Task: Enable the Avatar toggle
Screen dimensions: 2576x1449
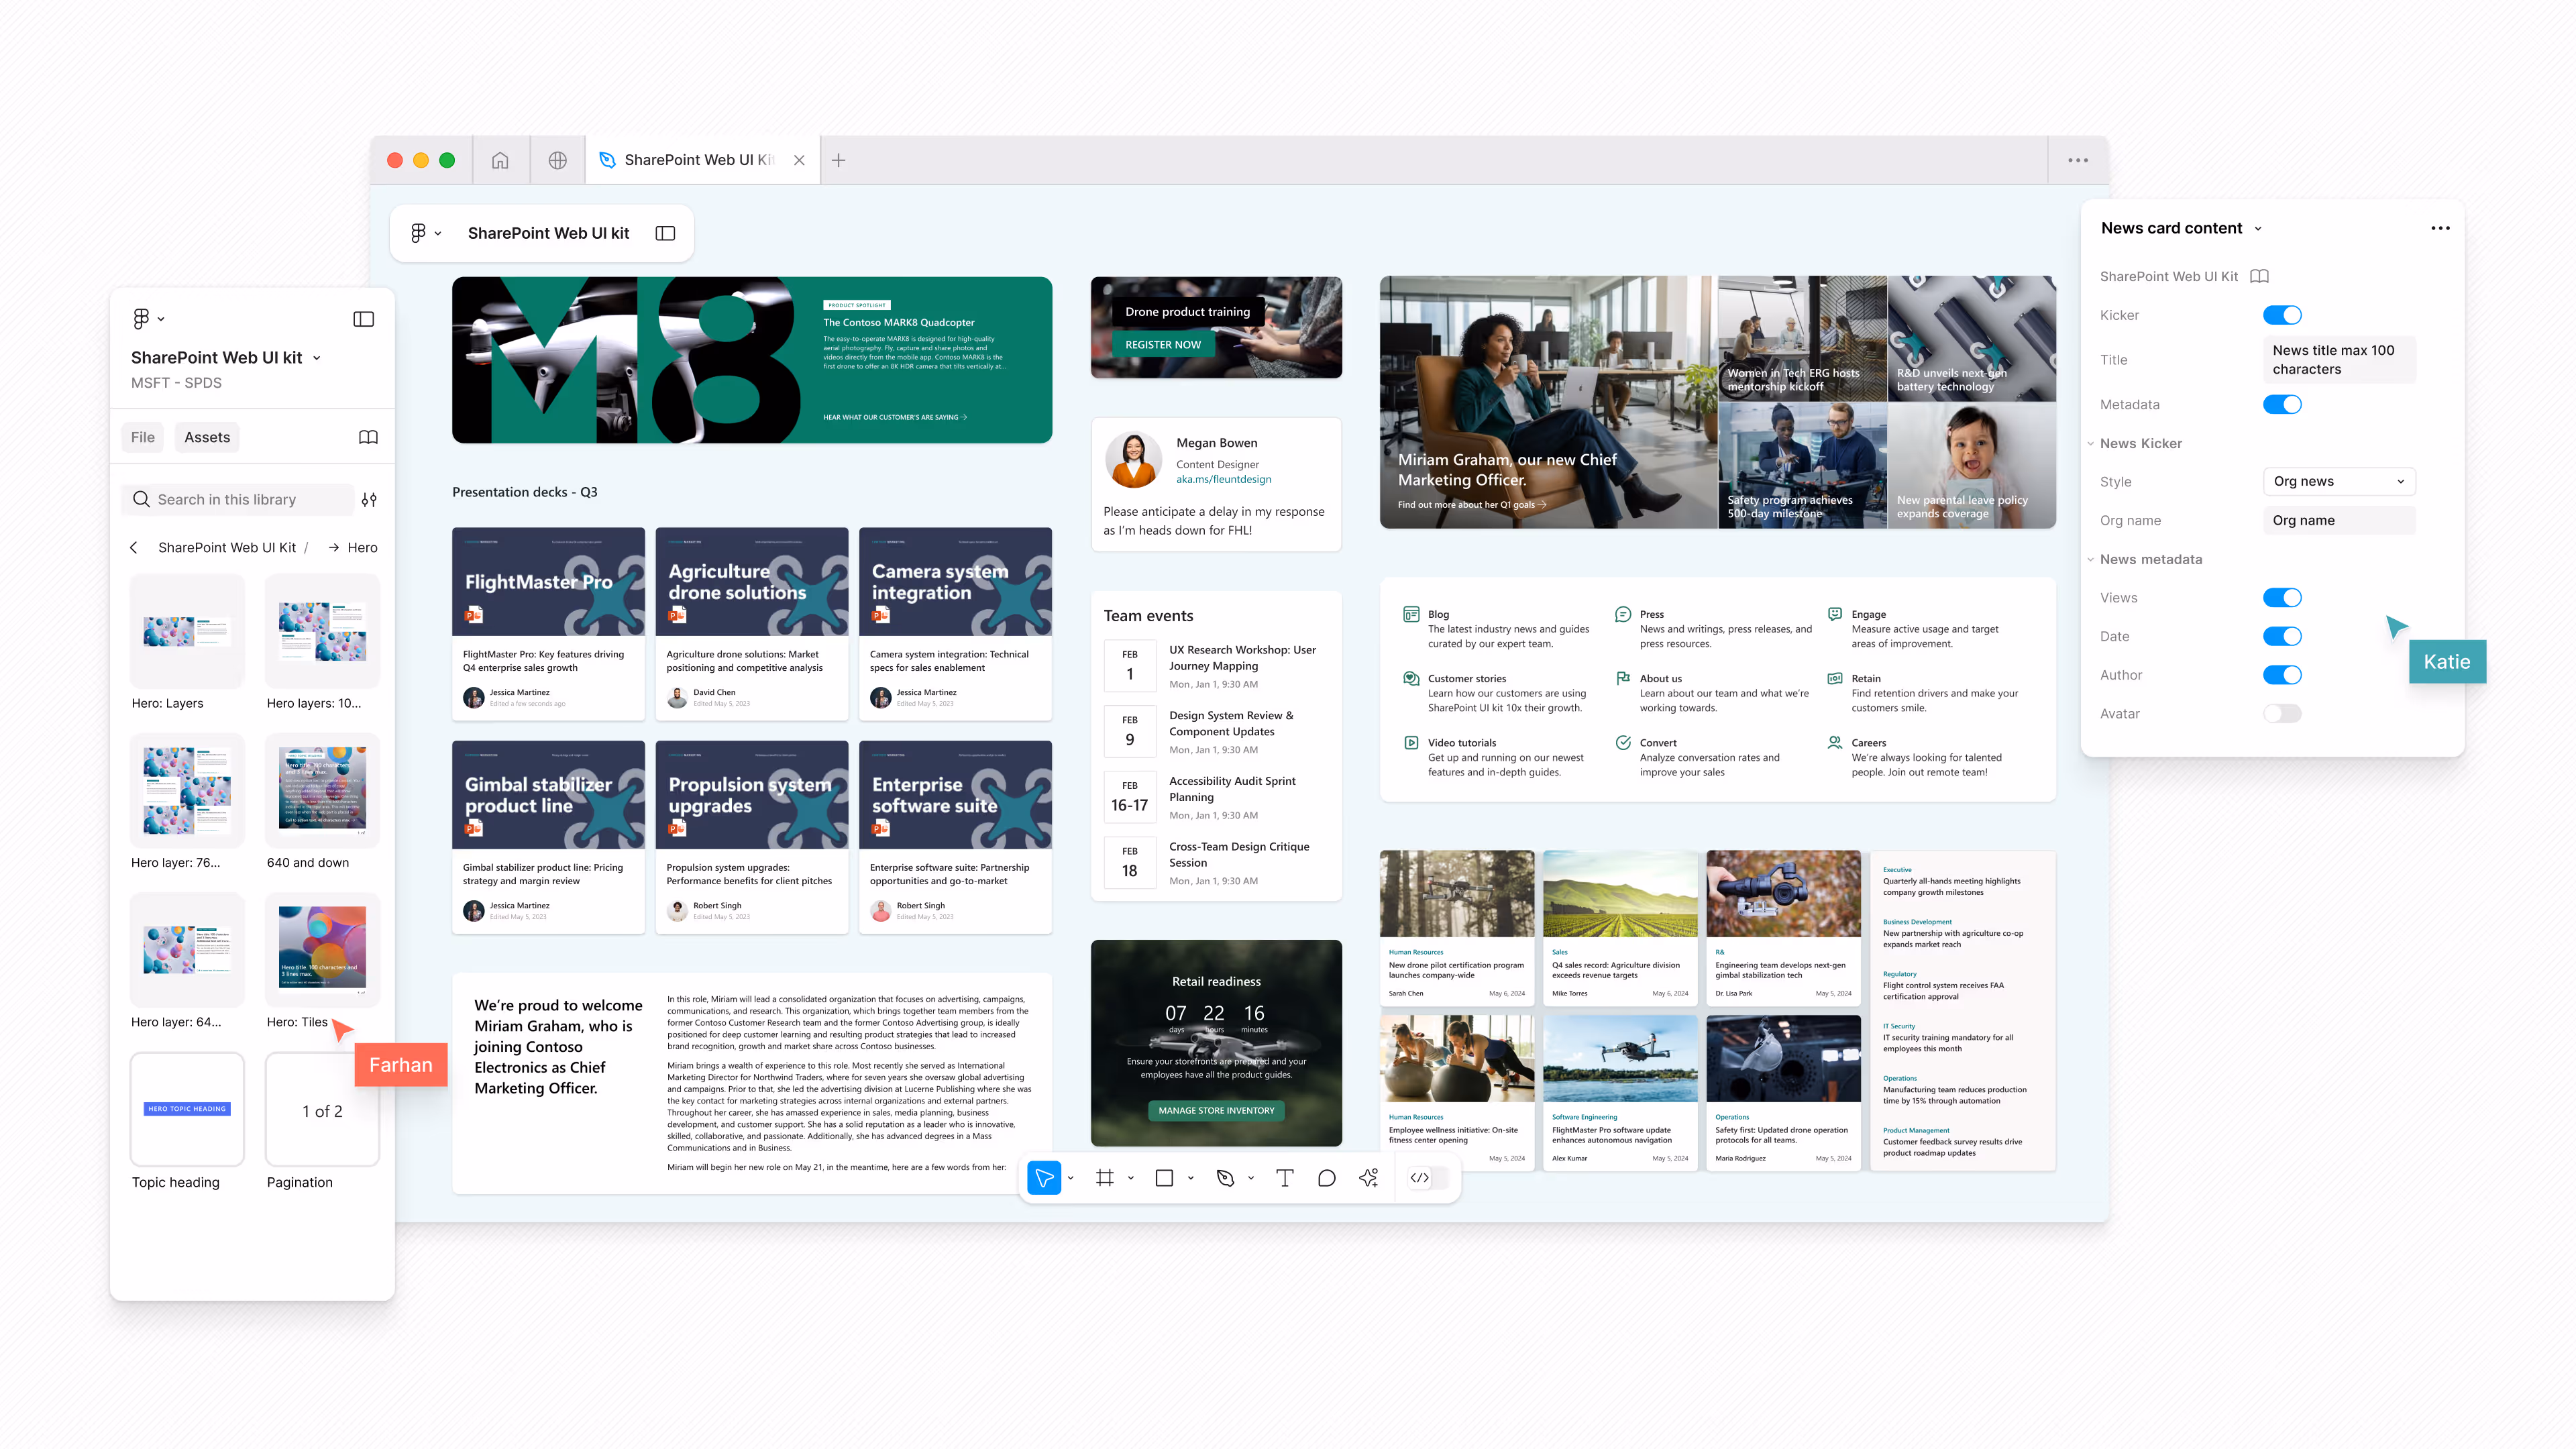Action: pos(2283,713)
